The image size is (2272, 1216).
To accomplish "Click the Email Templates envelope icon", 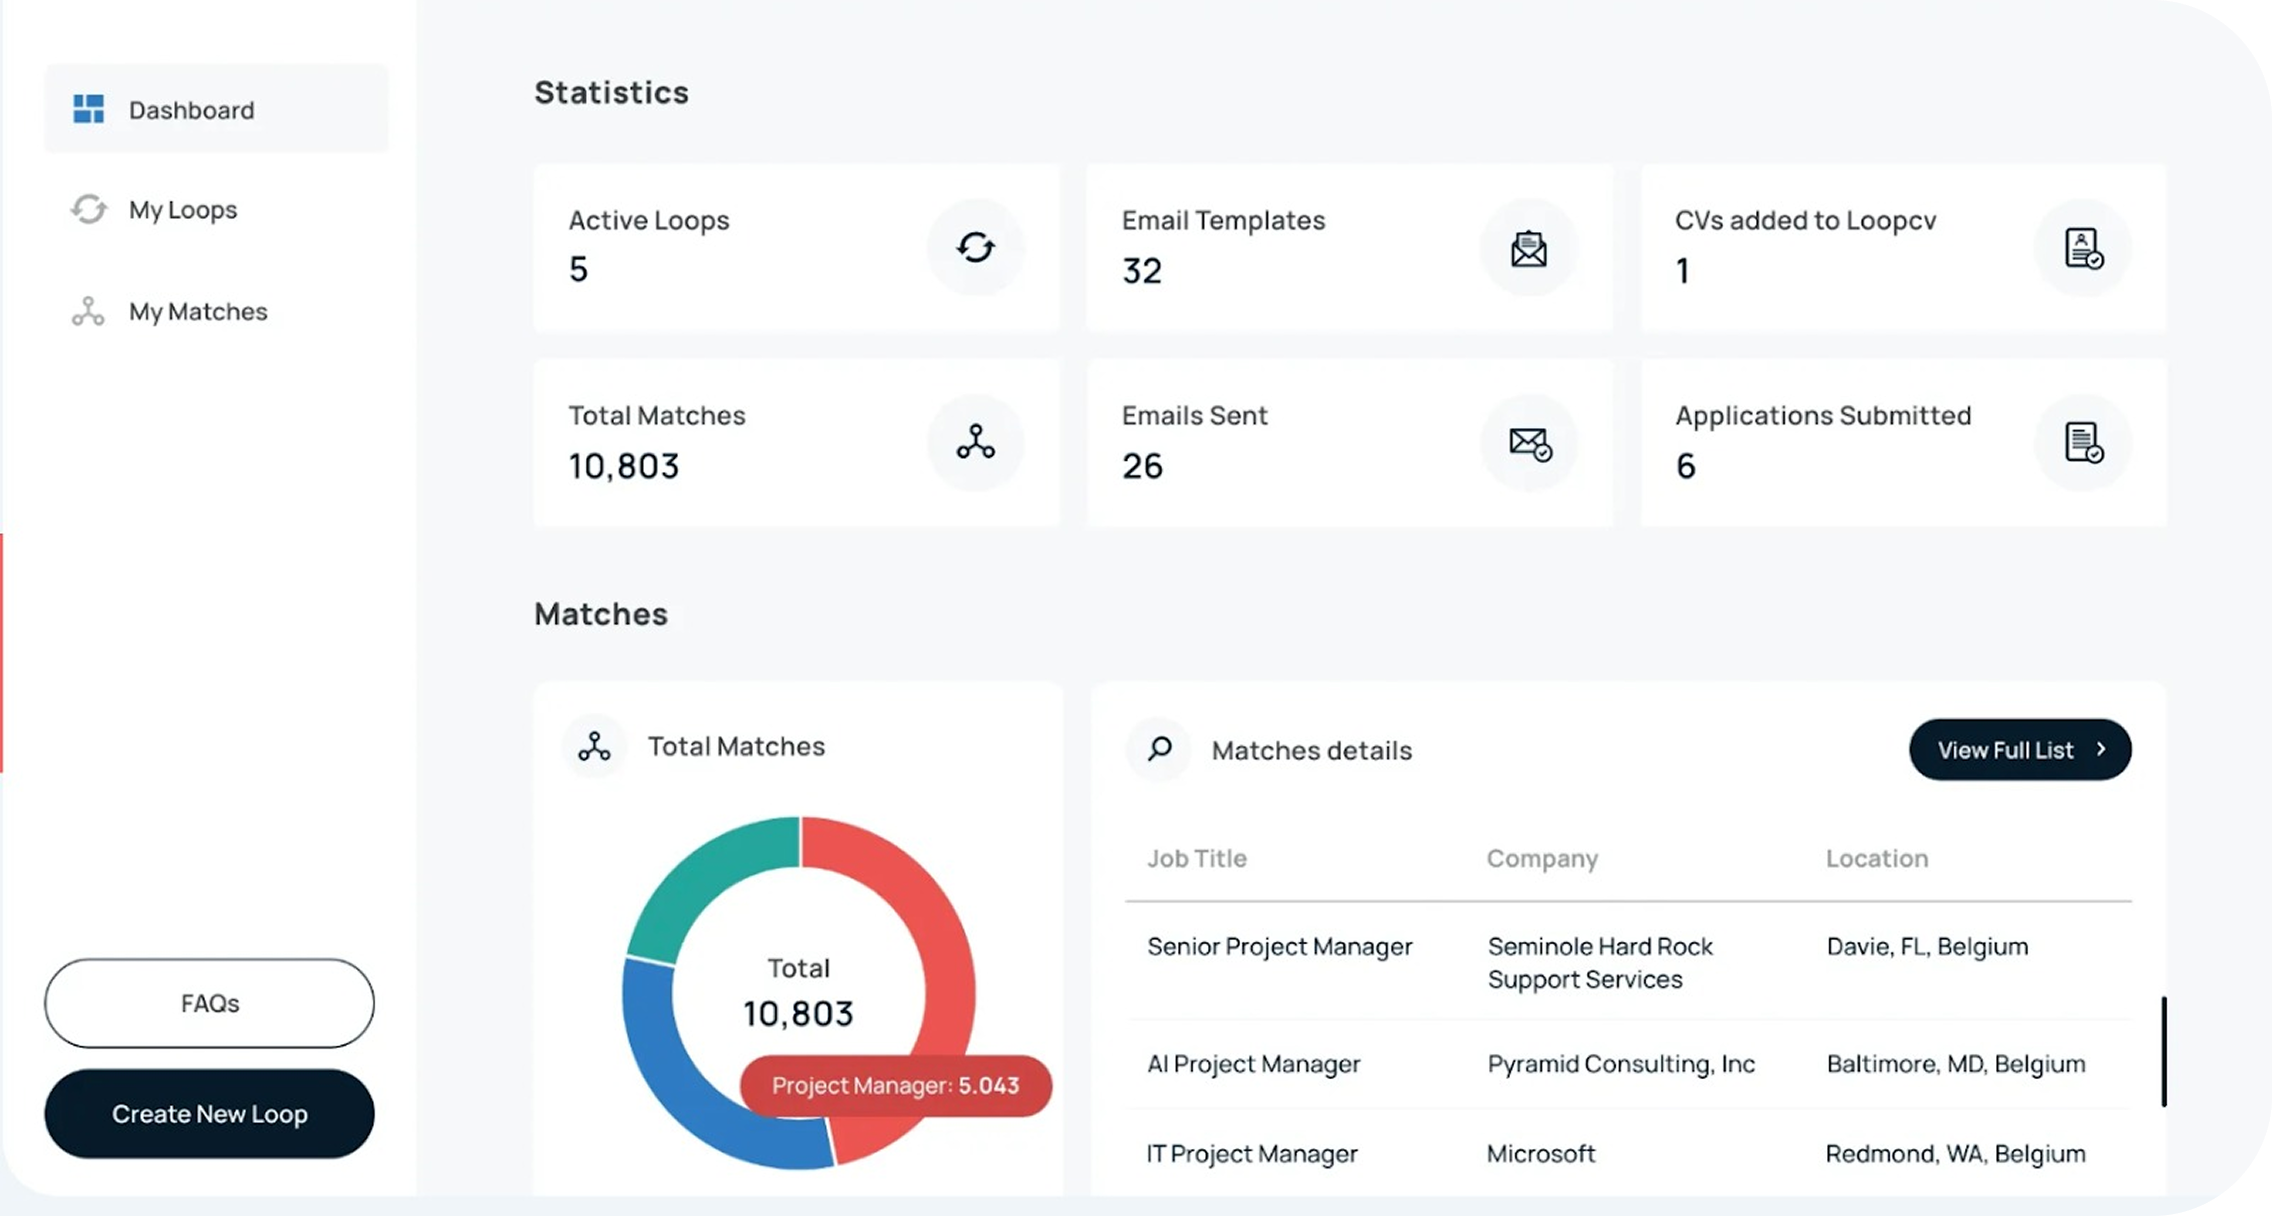I will [1528, 248].
